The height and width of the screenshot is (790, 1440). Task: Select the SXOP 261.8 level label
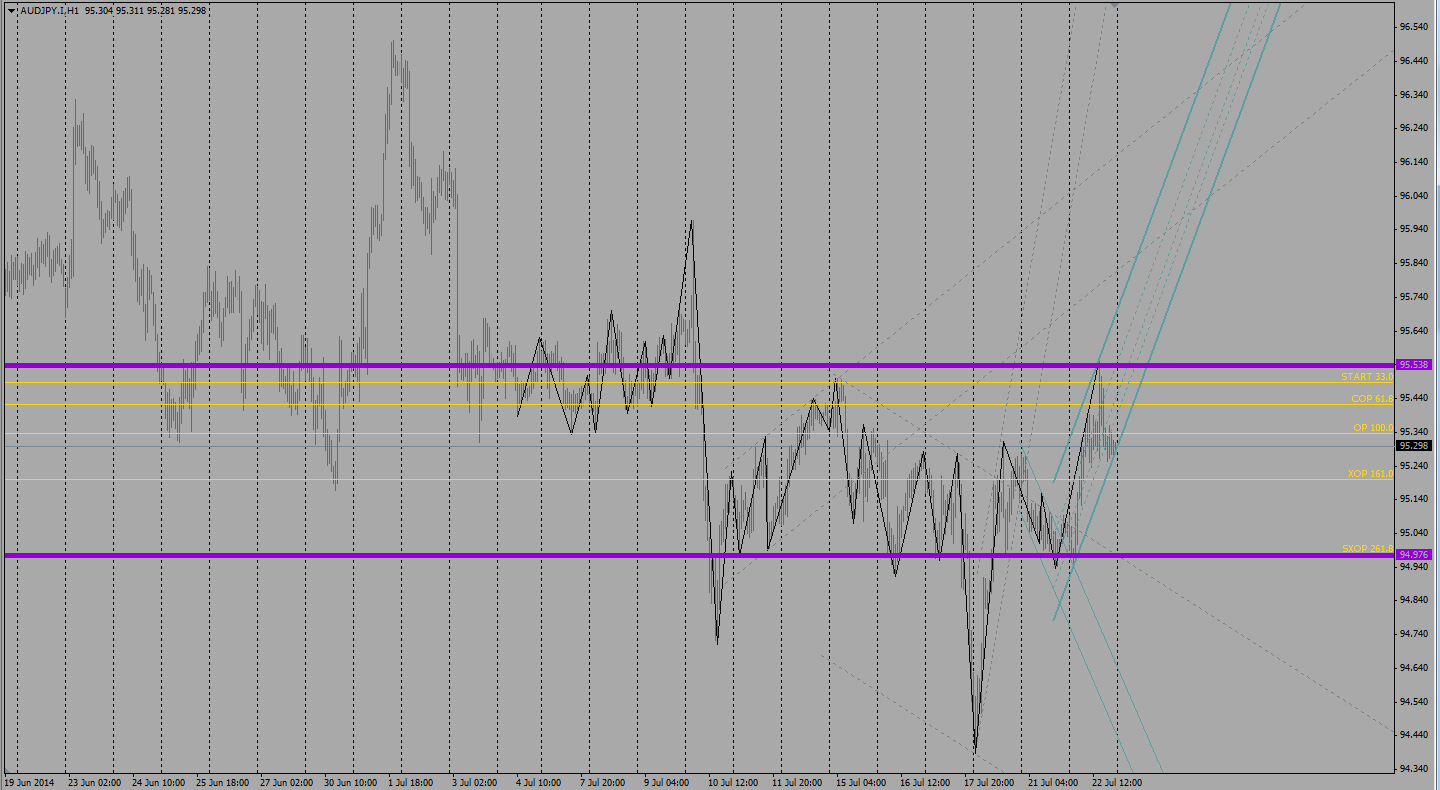(1366, 549)
